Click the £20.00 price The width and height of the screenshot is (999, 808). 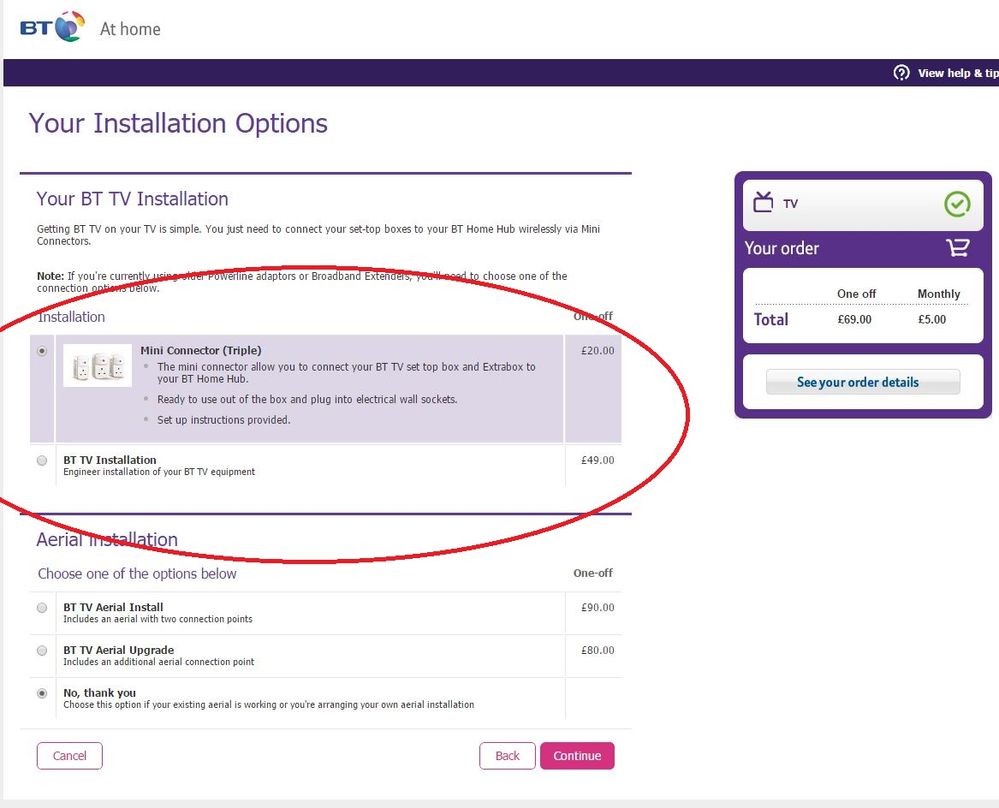[598, 350]
